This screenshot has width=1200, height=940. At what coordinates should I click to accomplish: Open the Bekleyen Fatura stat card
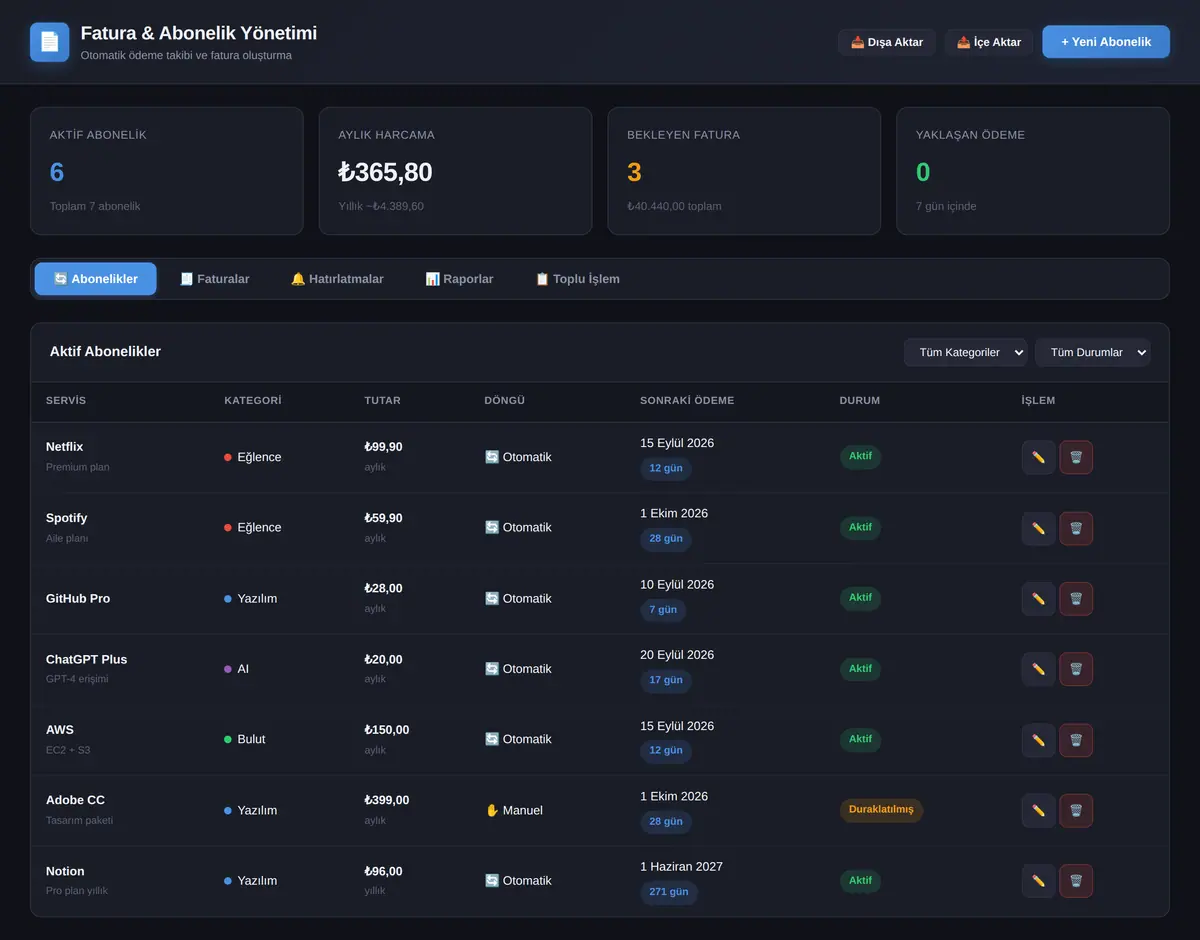[x=744, y=171]
